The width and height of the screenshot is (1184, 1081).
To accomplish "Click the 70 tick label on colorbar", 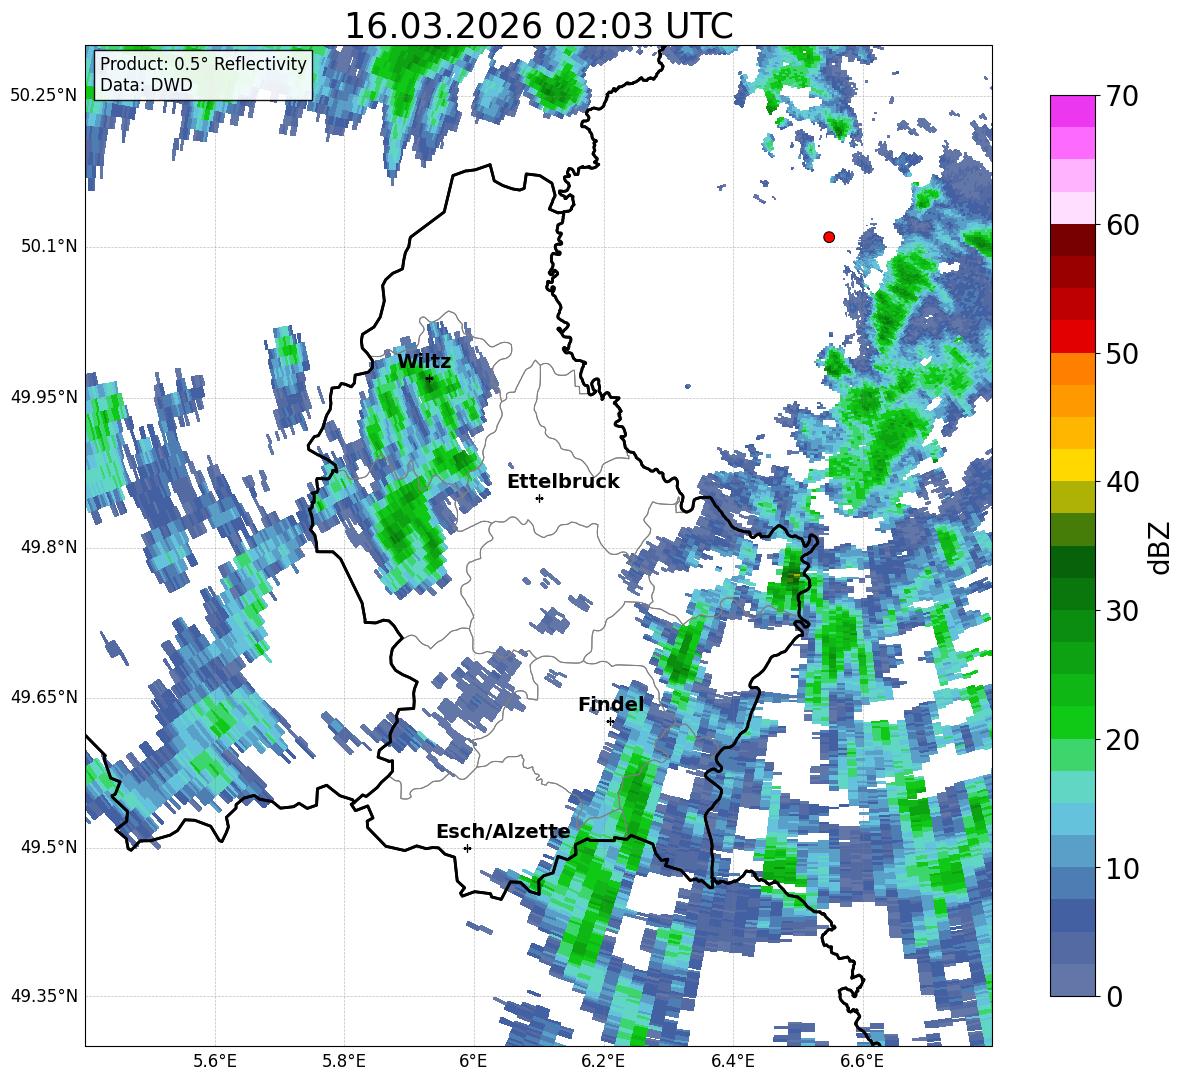I will point(1122,97).
